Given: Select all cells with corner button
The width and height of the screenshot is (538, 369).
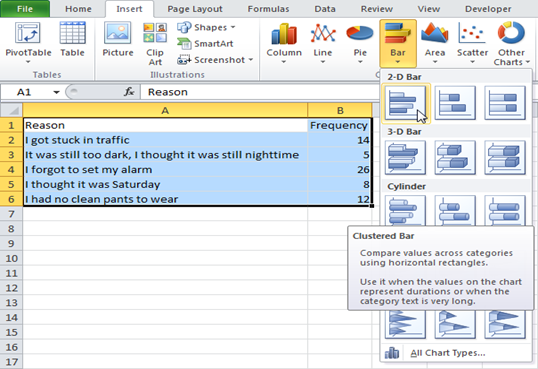Looking at the screenshot, I should pyautogui.click(x=11, y=110).
